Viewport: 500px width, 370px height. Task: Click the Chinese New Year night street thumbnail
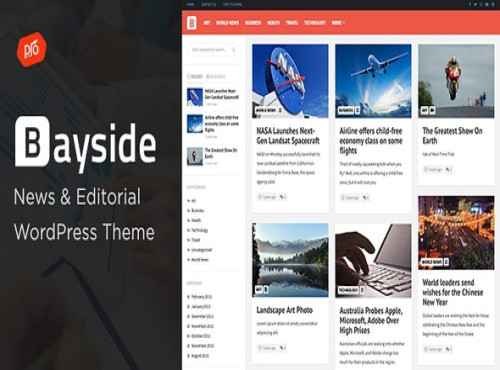click(x=456, y=233)
